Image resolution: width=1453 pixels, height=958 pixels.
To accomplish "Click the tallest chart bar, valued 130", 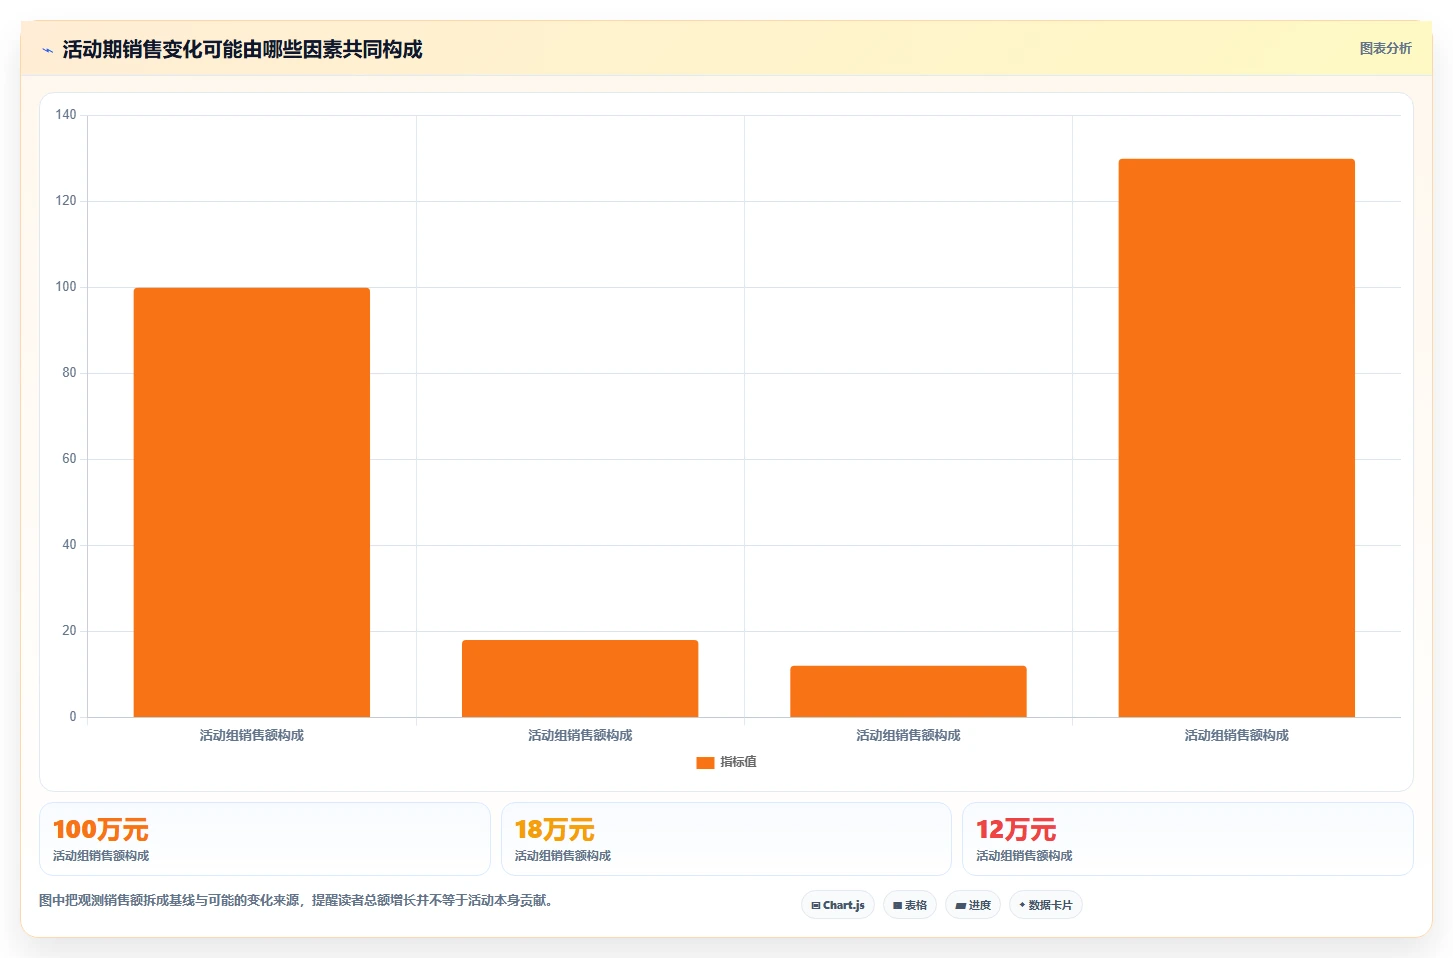I will (x=1237, y=438).
